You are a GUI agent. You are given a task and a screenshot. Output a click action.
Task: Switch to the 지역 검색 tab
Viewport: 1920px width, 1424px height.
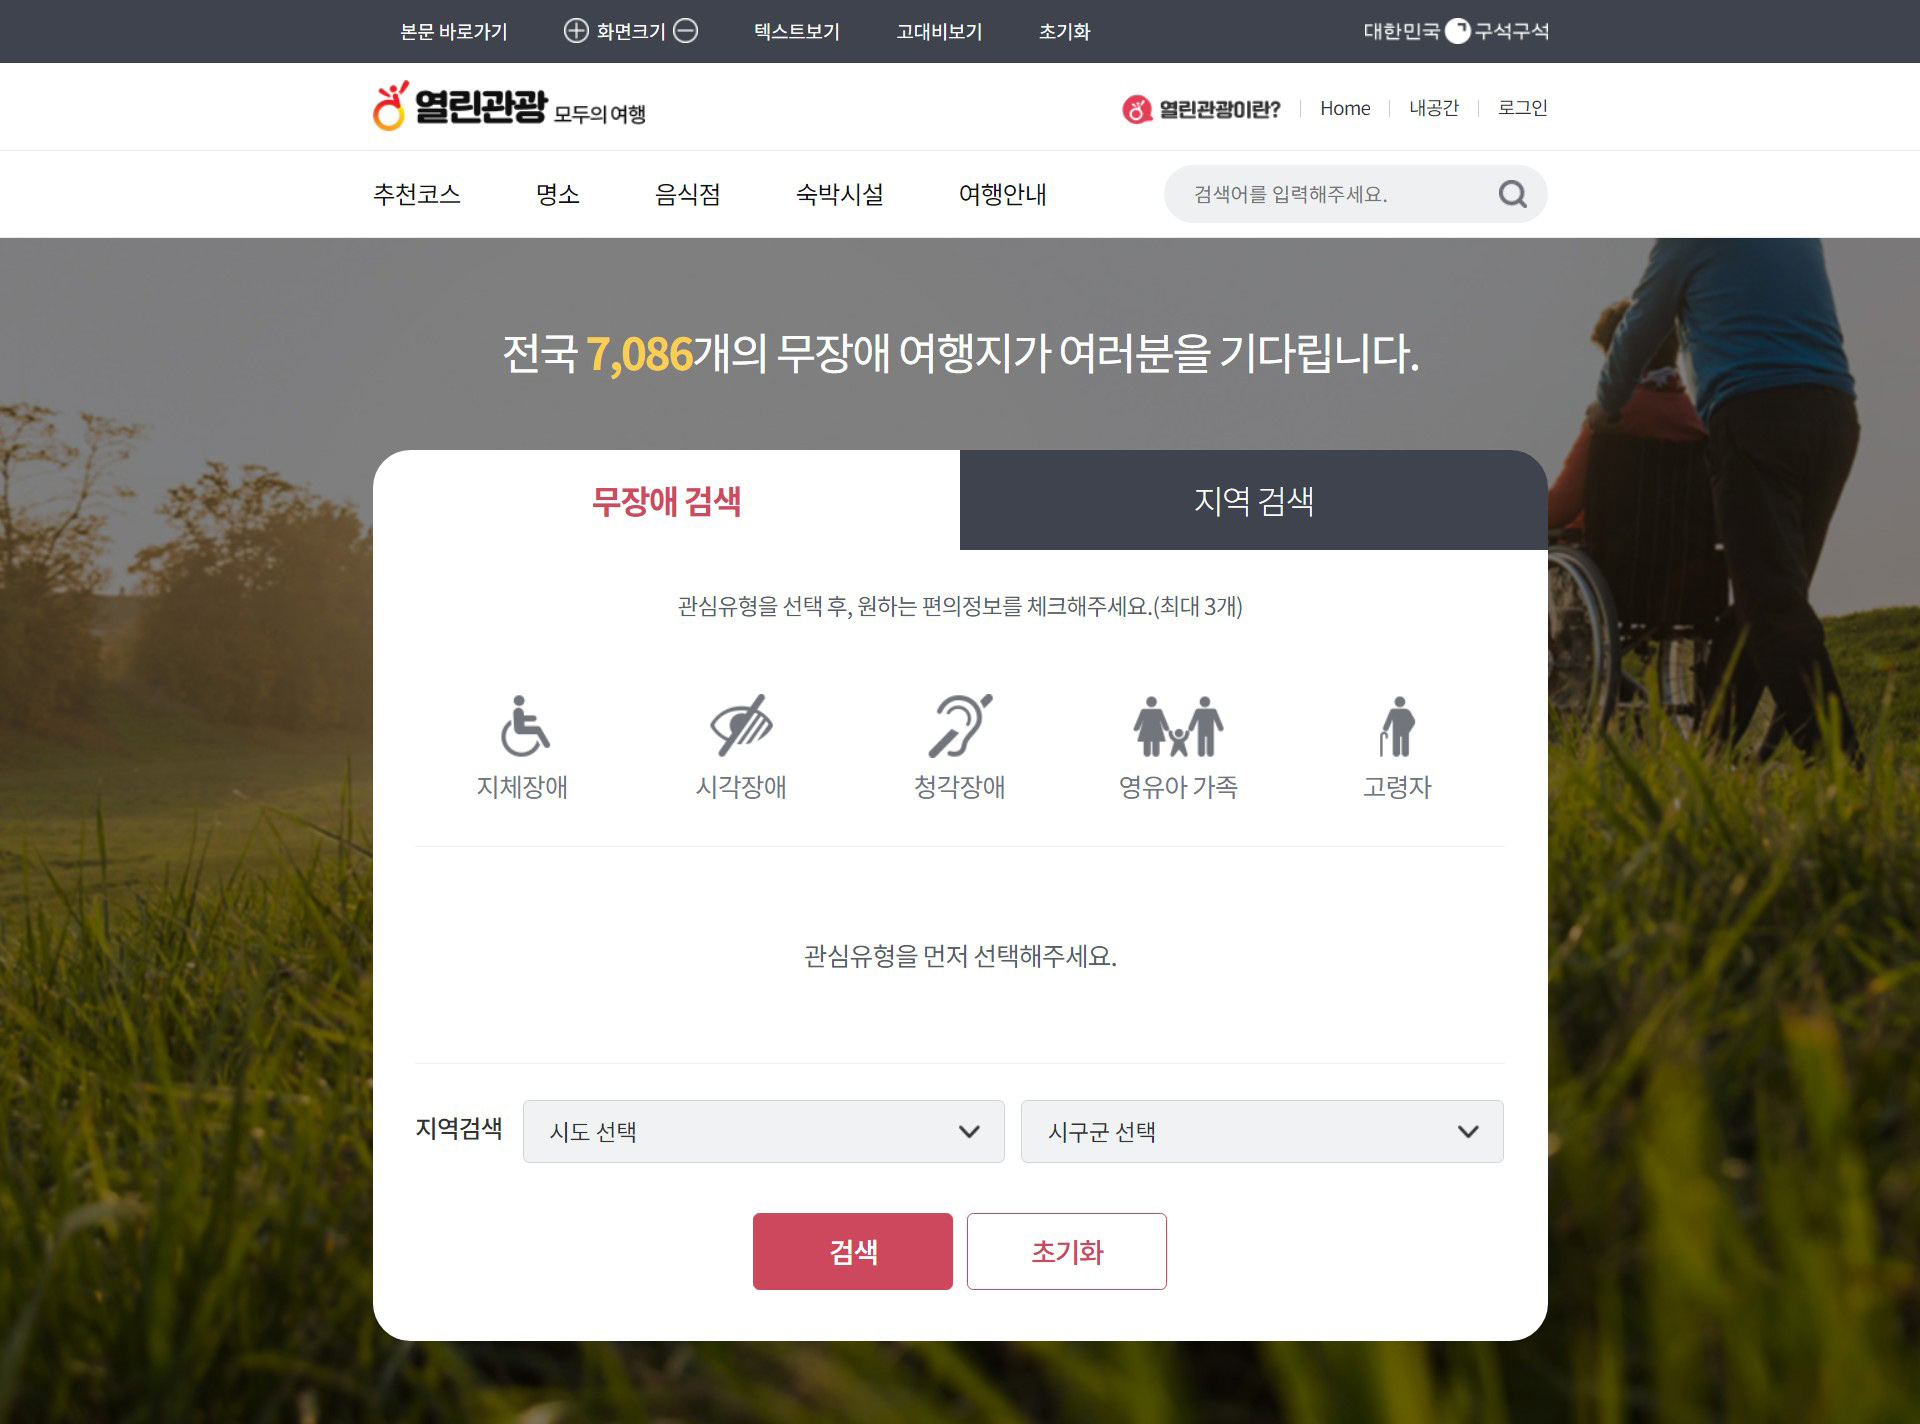point(1254,500)
